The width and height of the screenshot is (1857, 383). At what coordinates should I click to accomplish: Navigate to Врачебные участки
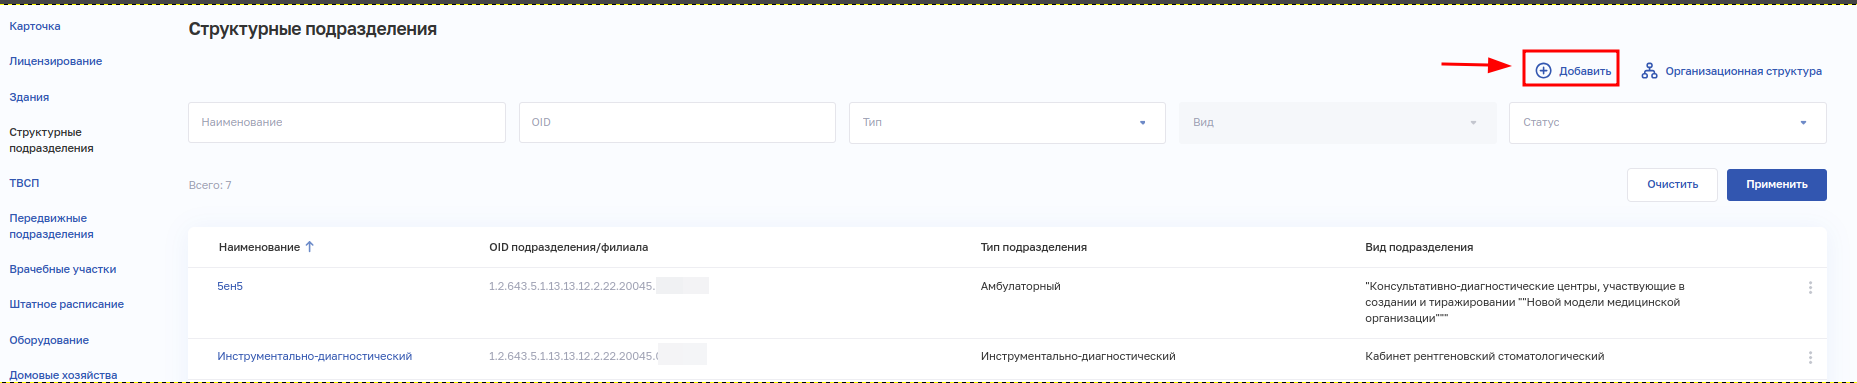[x=63, y=269]
